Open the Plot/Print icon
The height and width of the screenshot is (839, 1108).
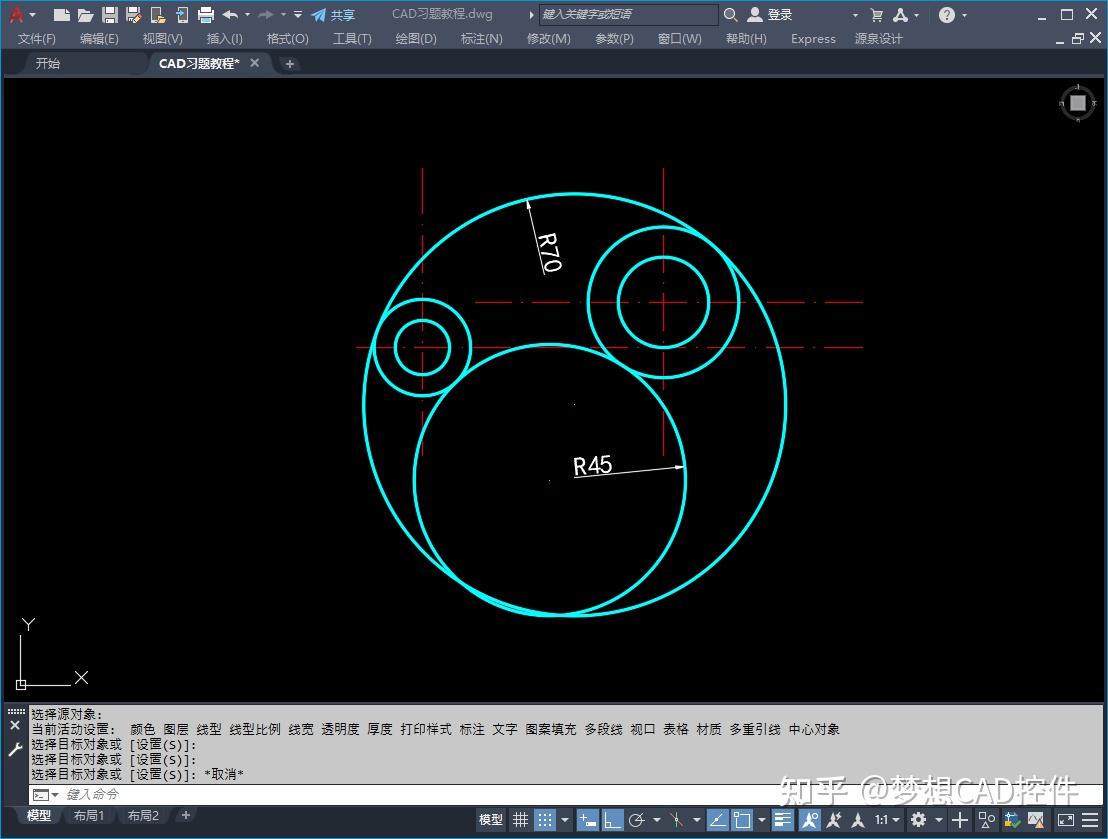[206, 15]
